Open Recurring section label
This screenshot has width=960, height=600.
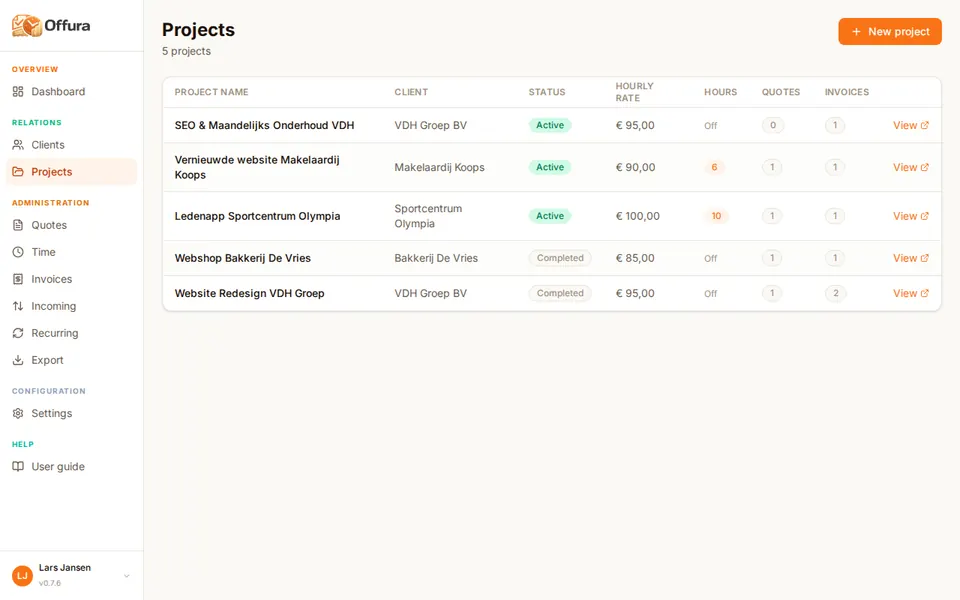coord(55,333)
